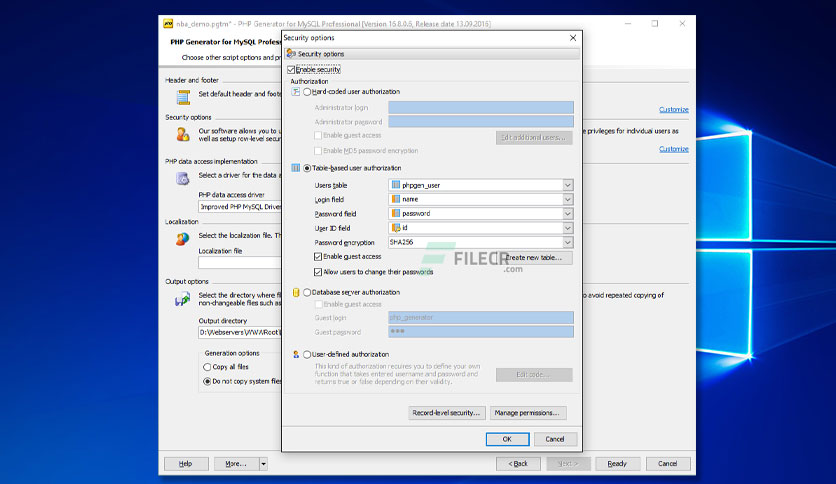
Task: Click the table-based authorization table icon
Action: (x=295, y=168)
